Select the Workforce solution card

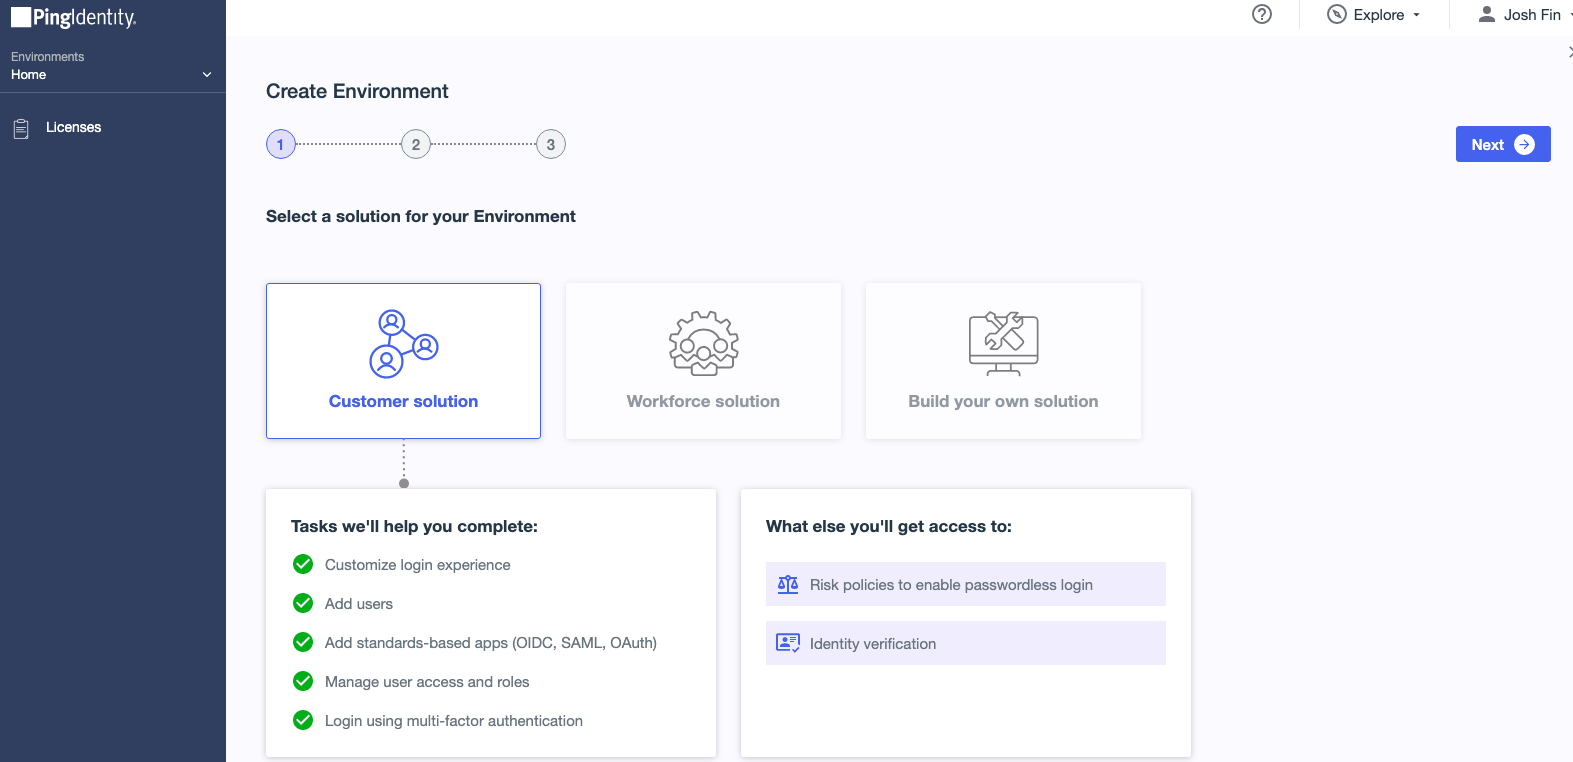[x=703, y=361]
